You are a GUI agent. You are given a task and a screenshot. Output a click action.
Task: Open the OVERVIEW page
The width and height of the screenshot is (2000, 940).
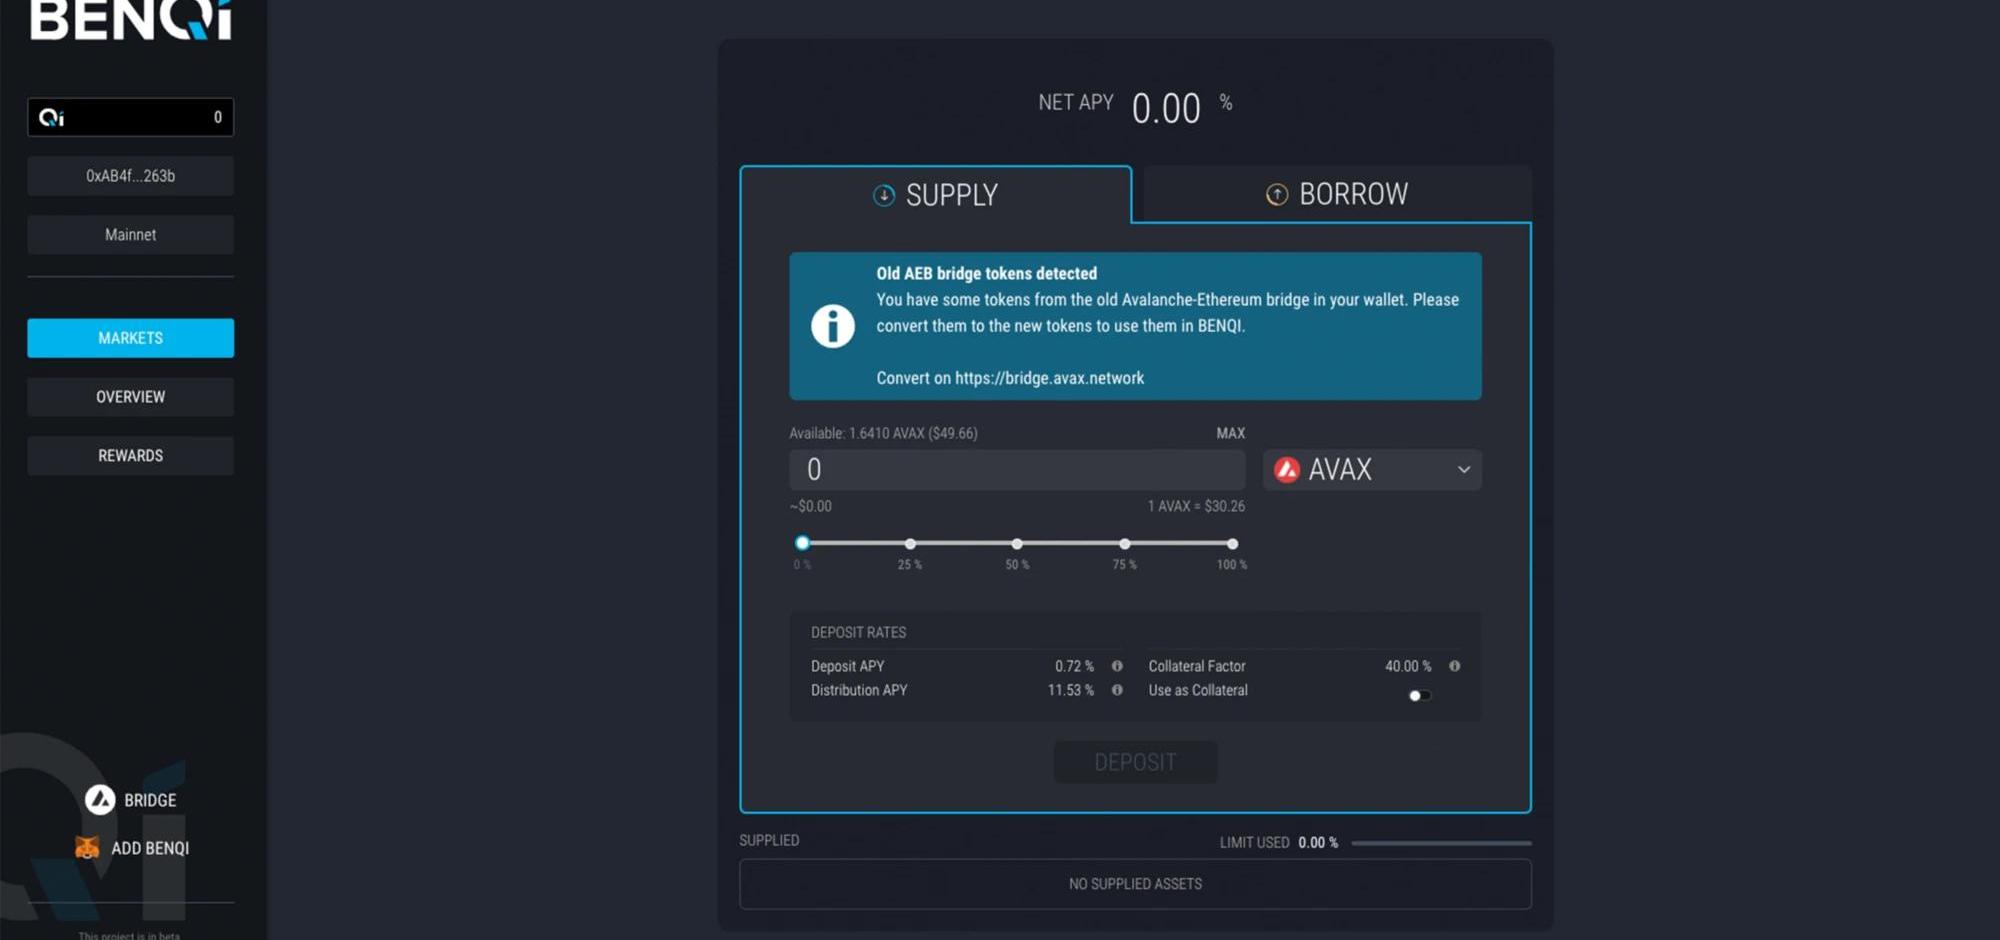tap(131, 397)
